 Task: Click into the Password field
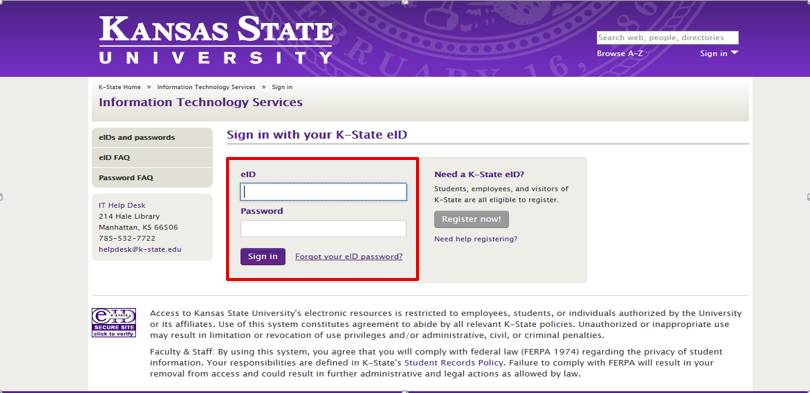click(323, 229)
